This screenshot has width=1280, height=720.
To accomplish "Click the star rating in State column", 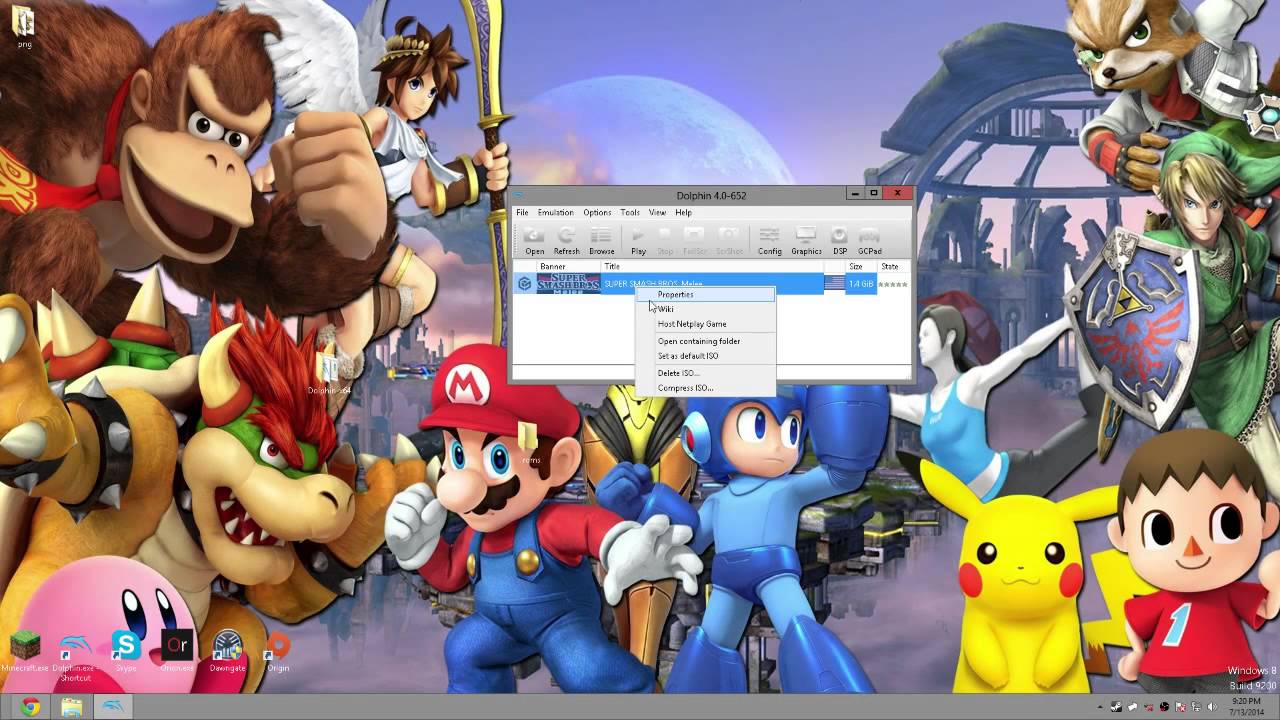I will coord(893,284).
